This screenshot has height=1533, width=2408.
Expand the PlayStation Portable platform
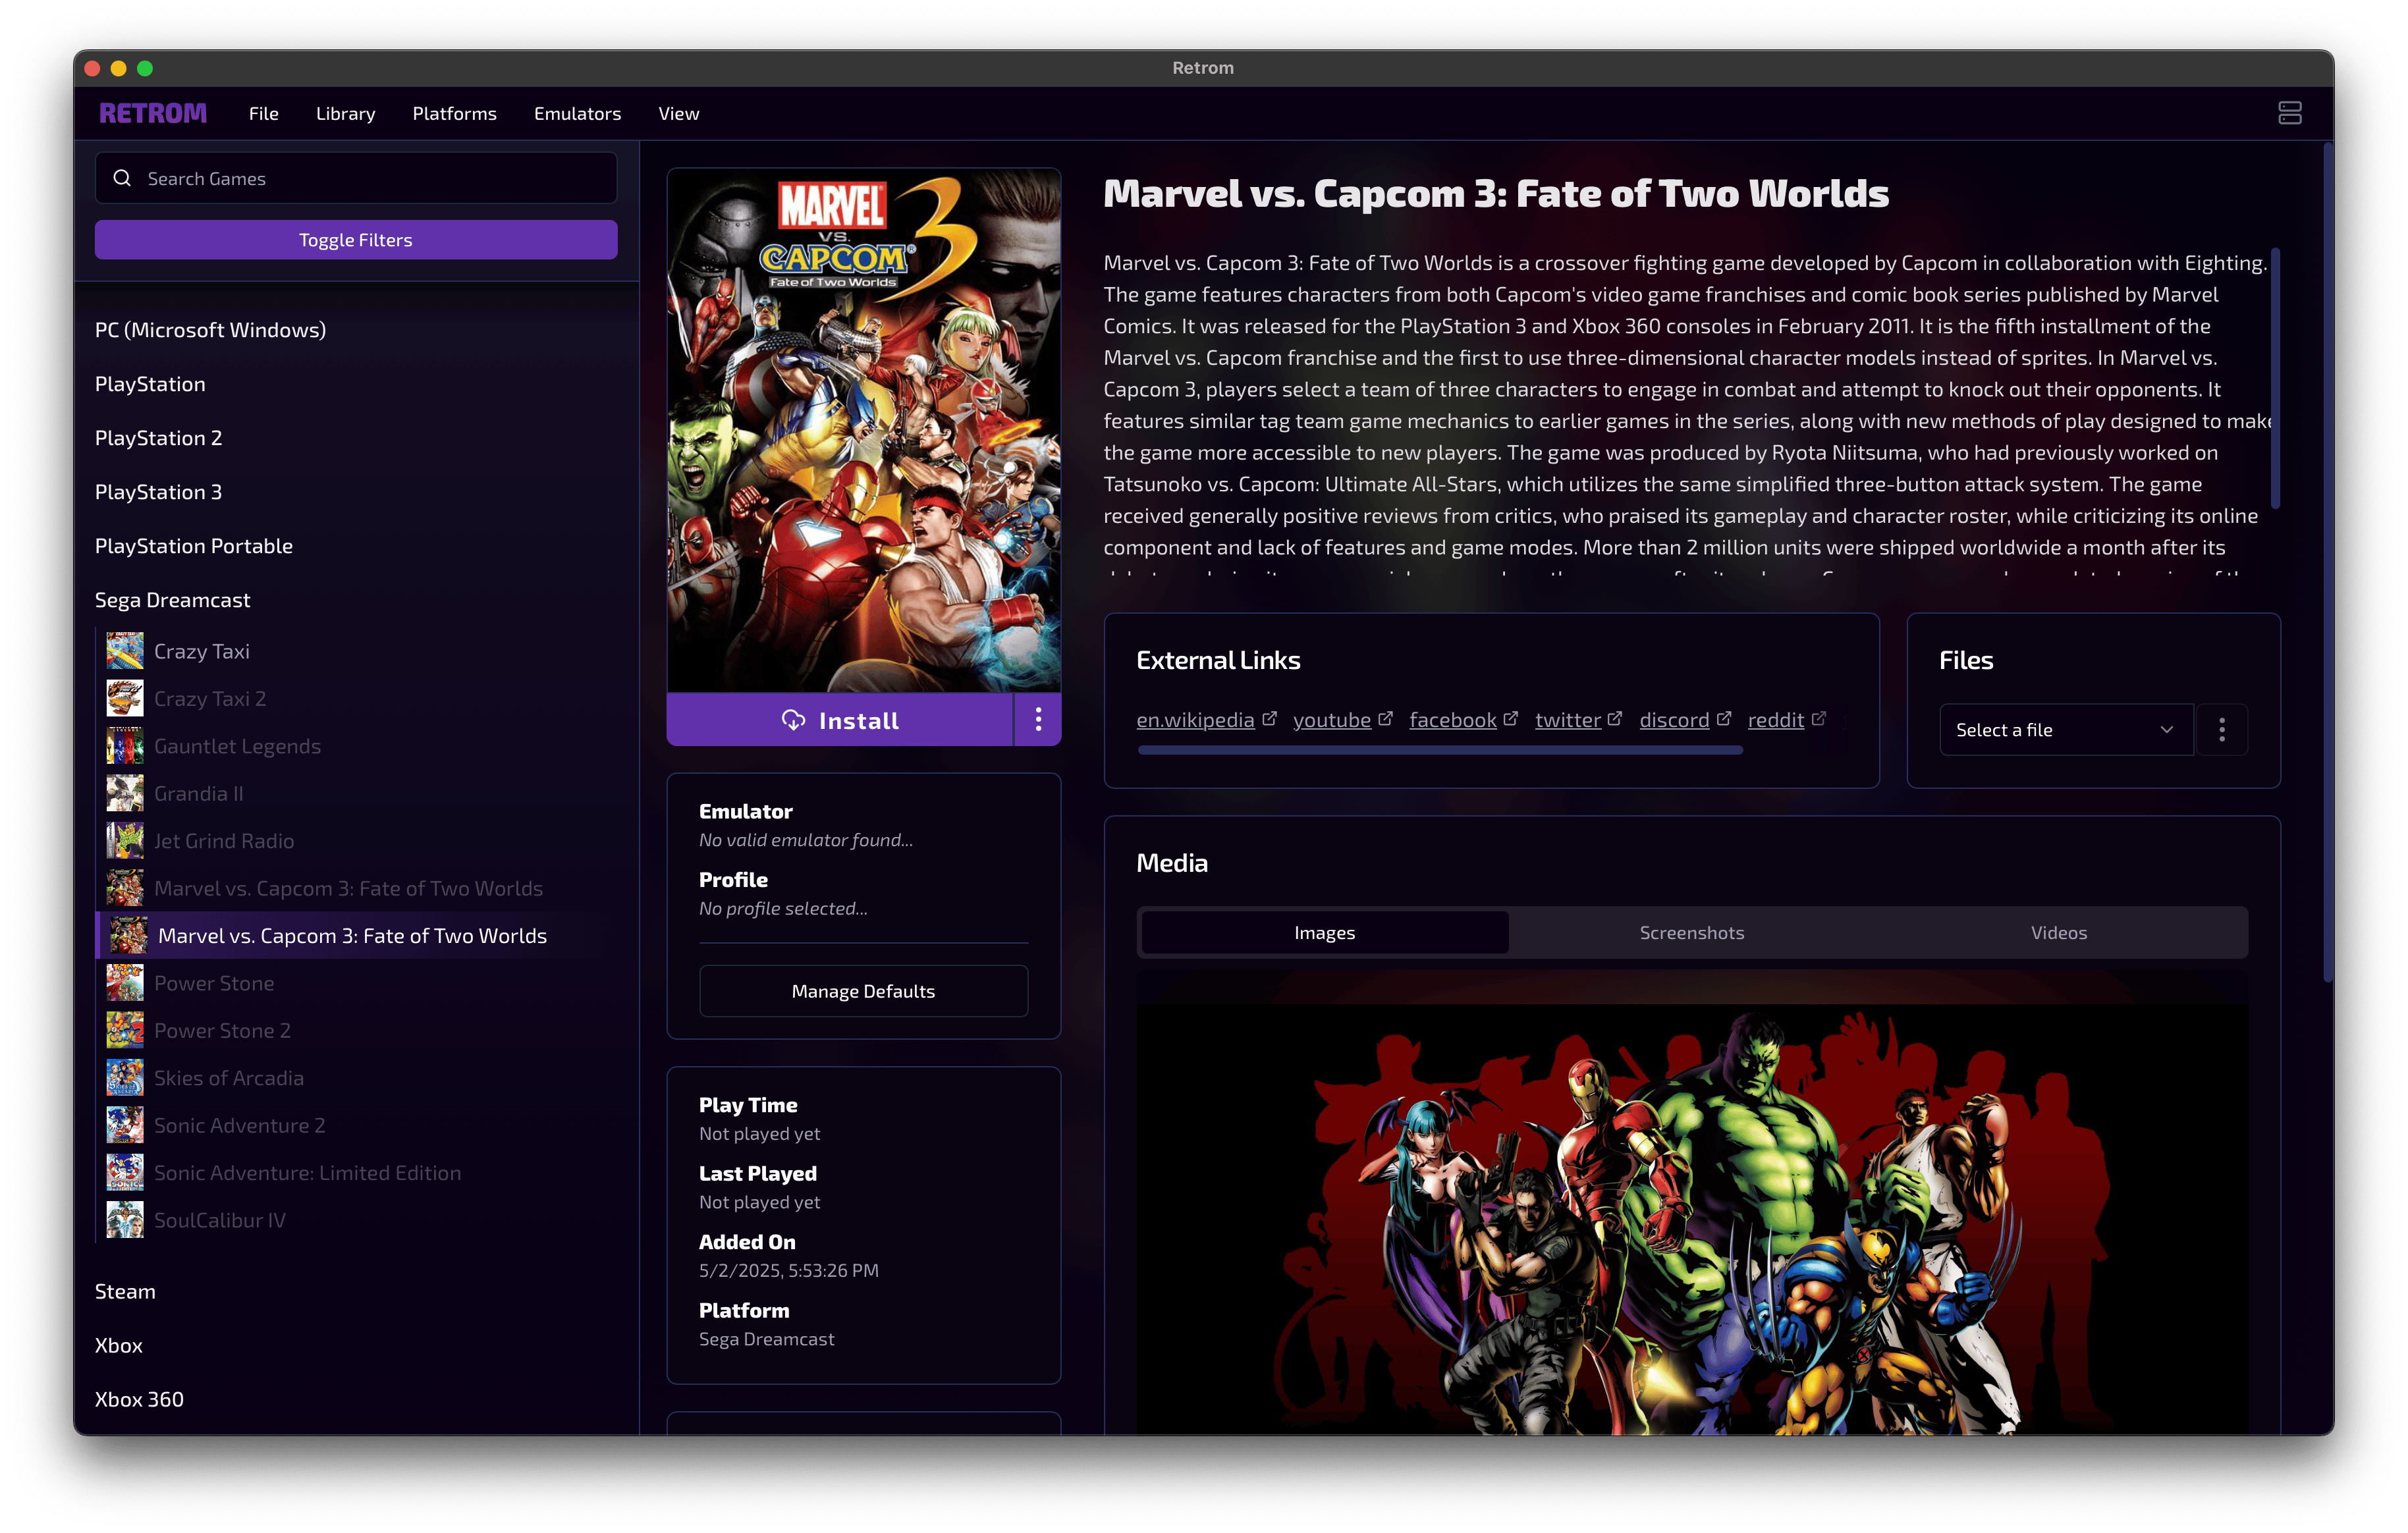pyautogui.click(x=194, y=546)
